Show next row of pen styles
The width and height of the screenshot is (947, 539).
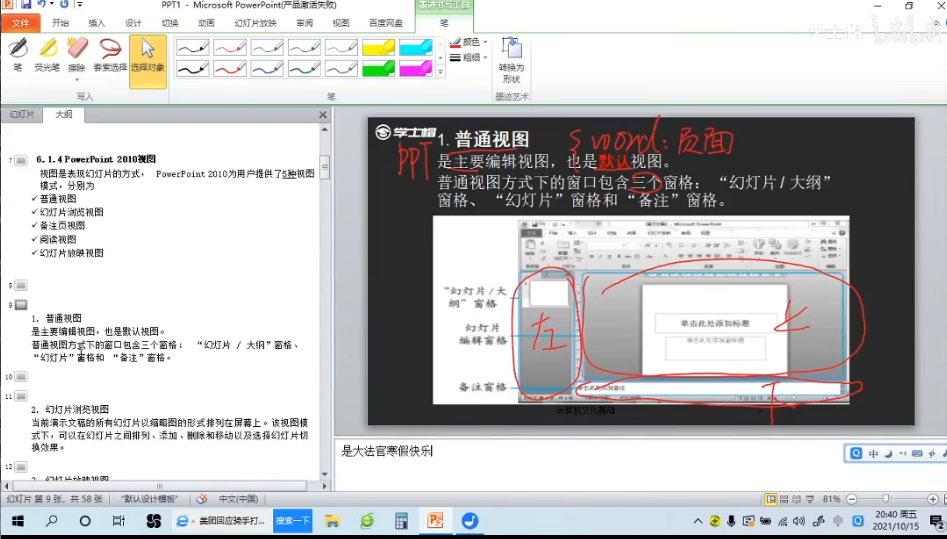click(440, 58)
